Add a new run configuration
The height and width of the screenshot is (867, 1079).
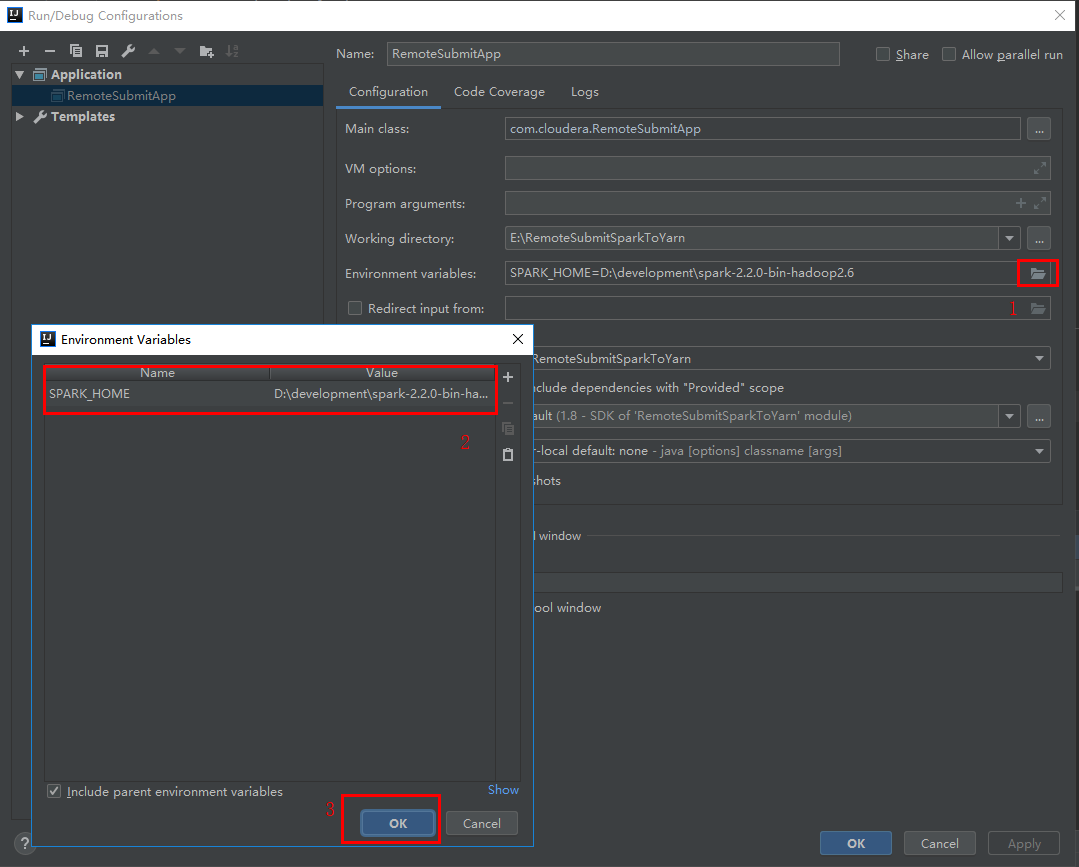pos(24,50)
